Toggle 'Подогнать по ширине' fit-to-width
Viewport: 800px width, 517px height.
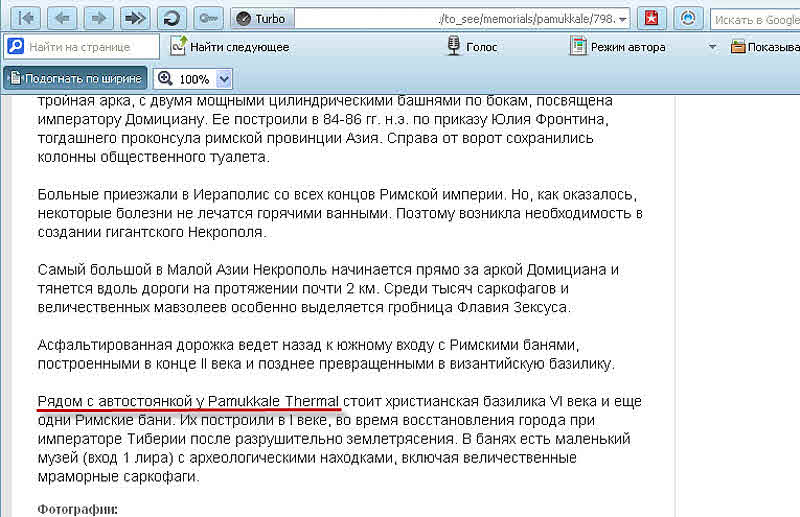tap(76, 78)
